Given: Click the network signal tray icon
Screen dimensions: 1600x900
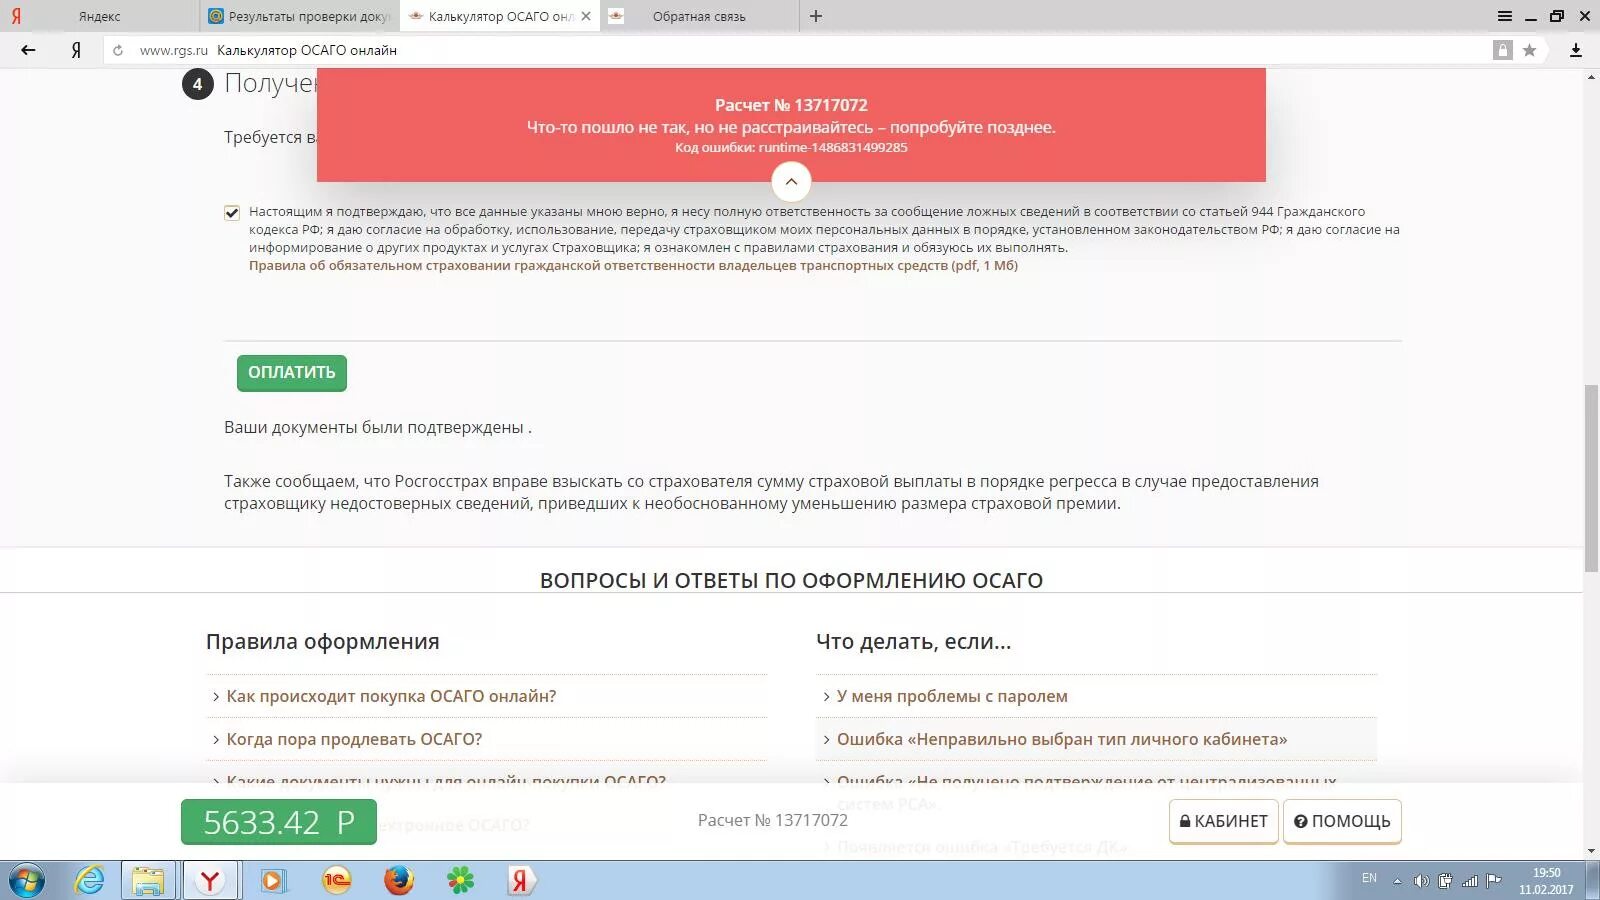Looking at the screenshot, I should point(1469,881).
